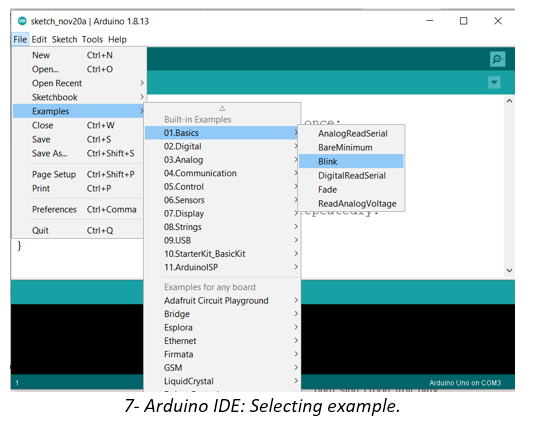Click editor scrollbar down arrow
Screen dimensions: 553x442
click(509, 271)
